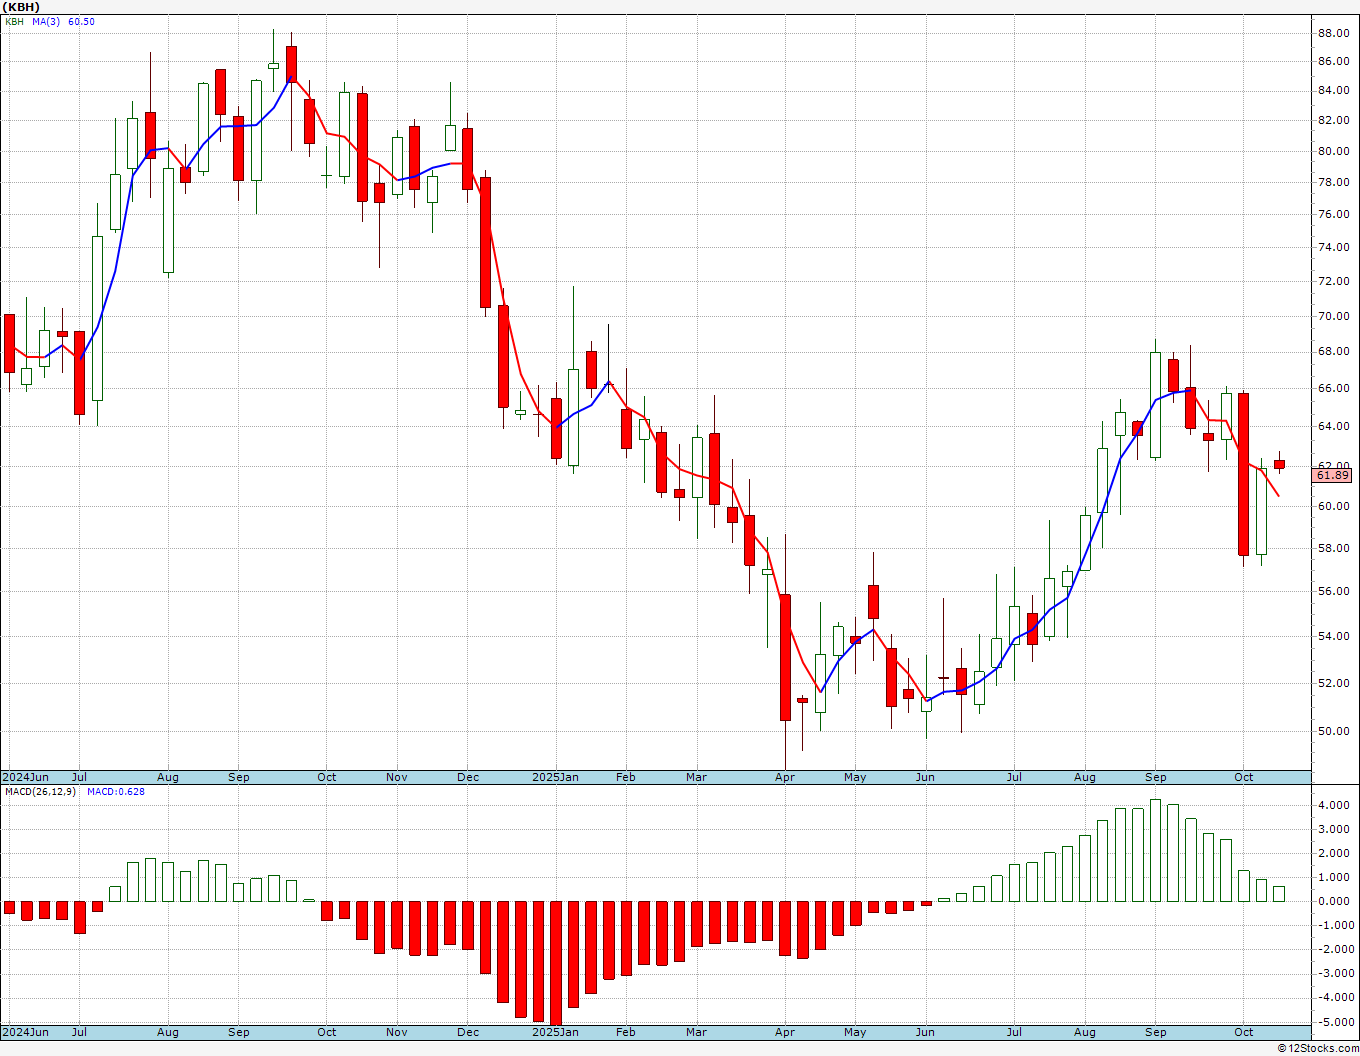Click the latest small red candlestick near 62
The image size is (1360, 1056).
(1279, 464)
